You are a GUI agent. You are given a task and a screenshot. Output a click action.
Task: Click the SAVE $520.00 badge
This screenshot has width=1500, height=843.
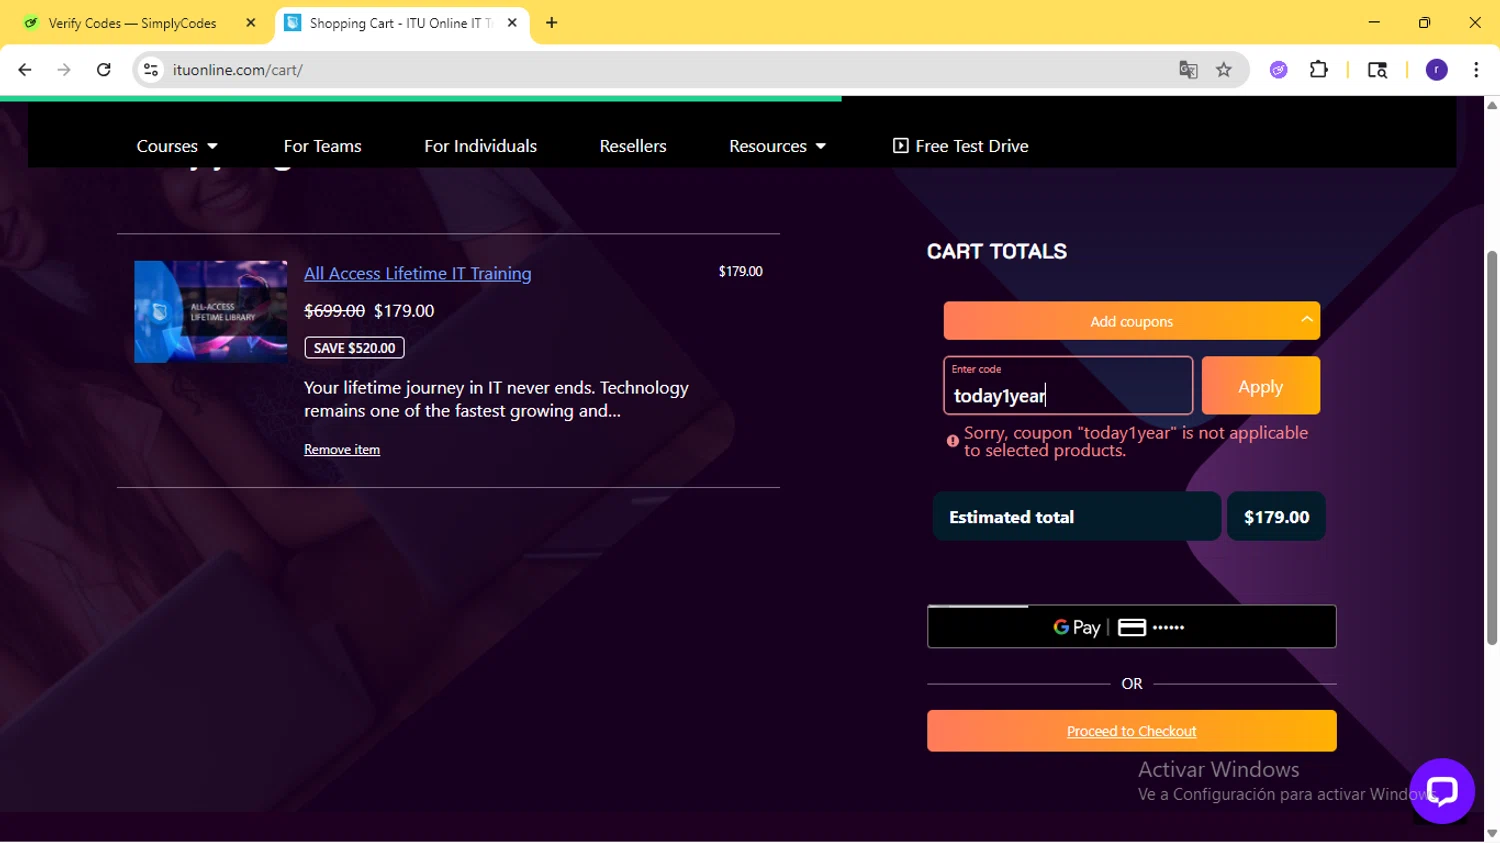[354, 348]
